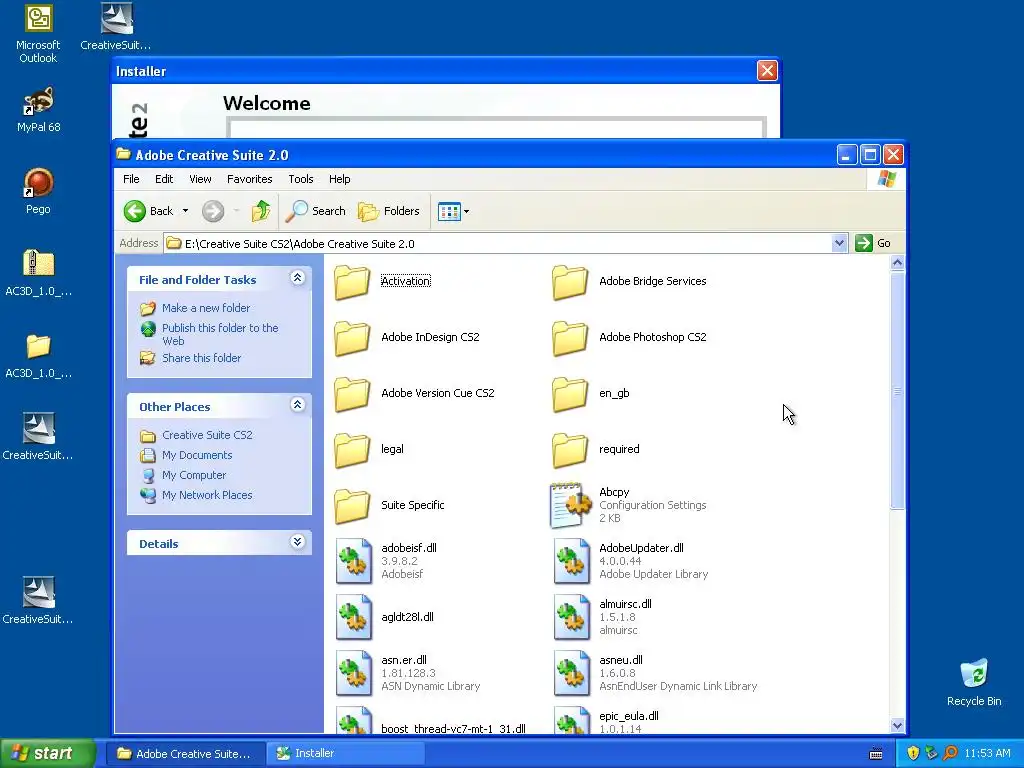Expand the Details panel
This screenshot has height=768, width=1024.
pos(297,542)
